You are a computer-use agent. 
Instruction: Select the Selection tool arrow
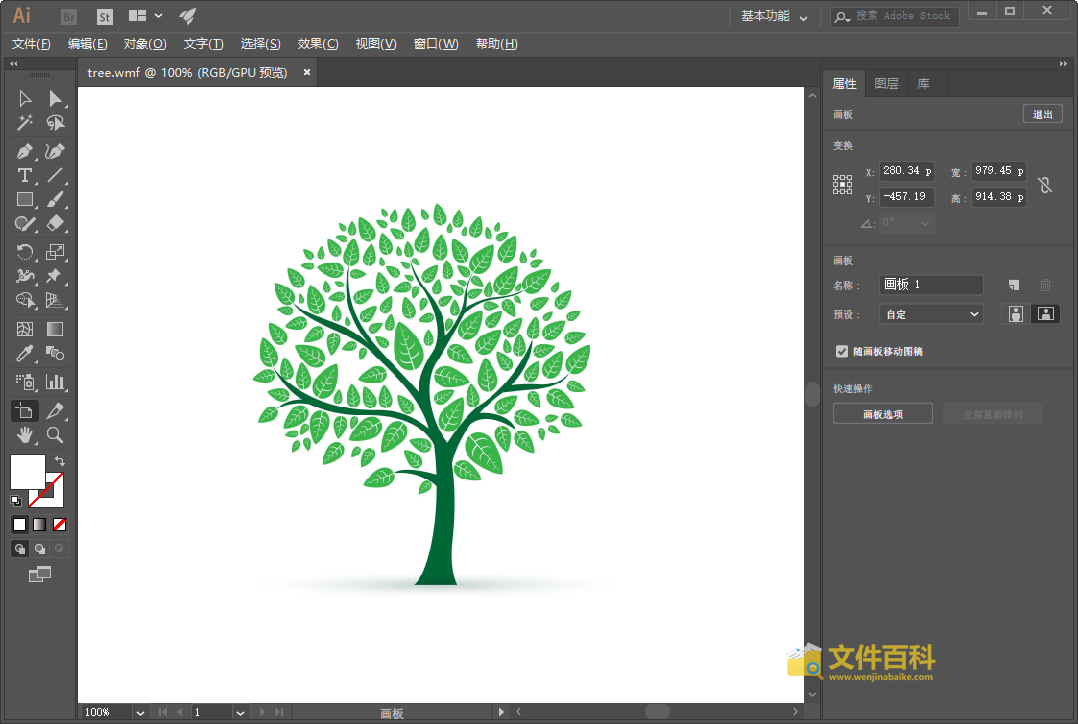(x=25, y=99)
